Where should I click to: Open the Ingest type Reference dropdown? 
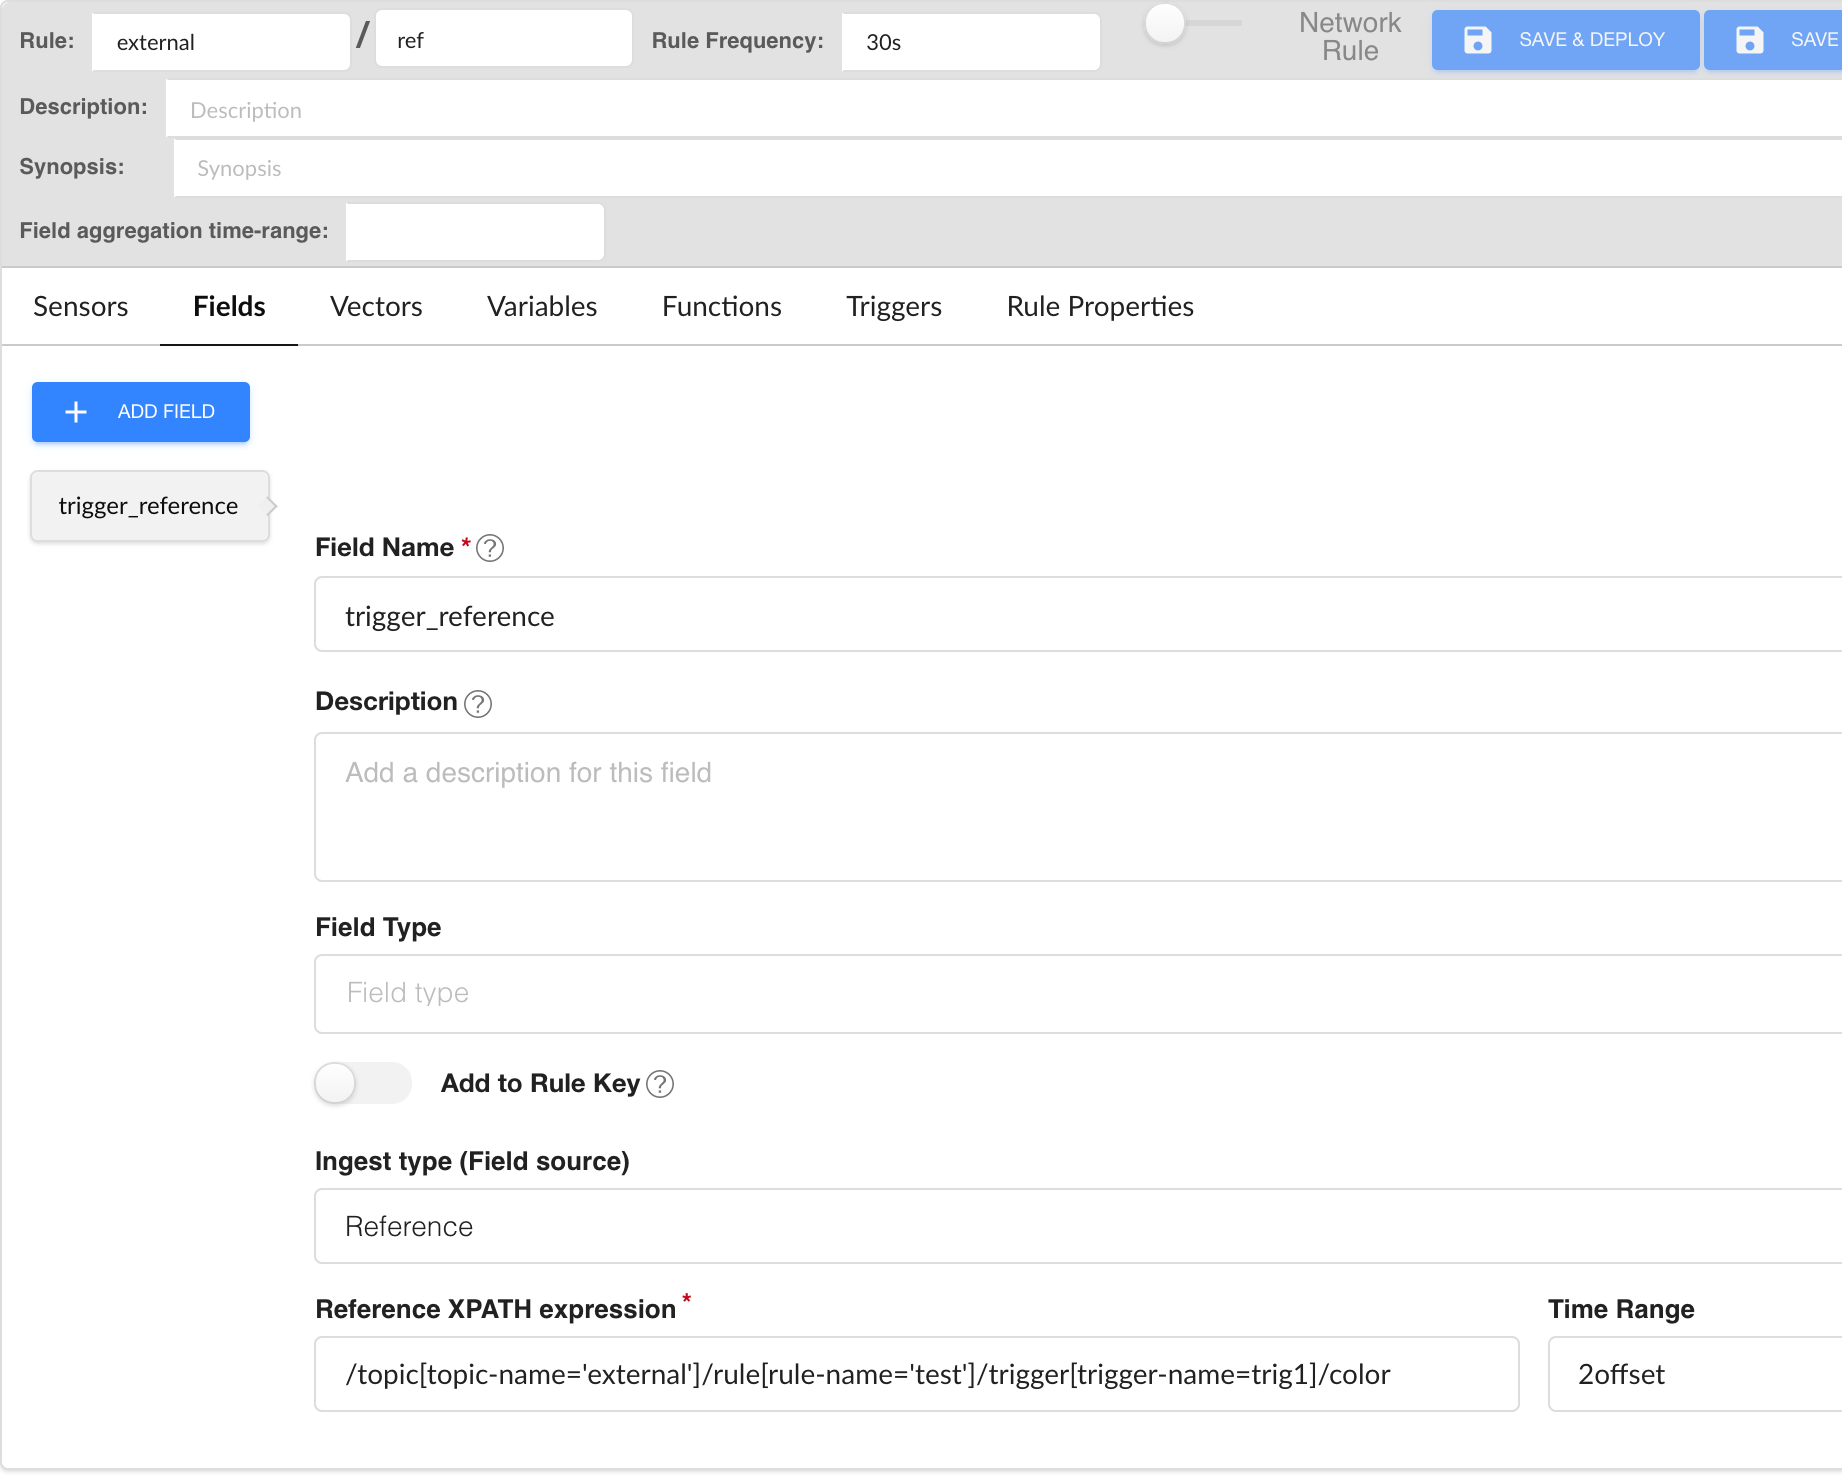point(1076,1226)
